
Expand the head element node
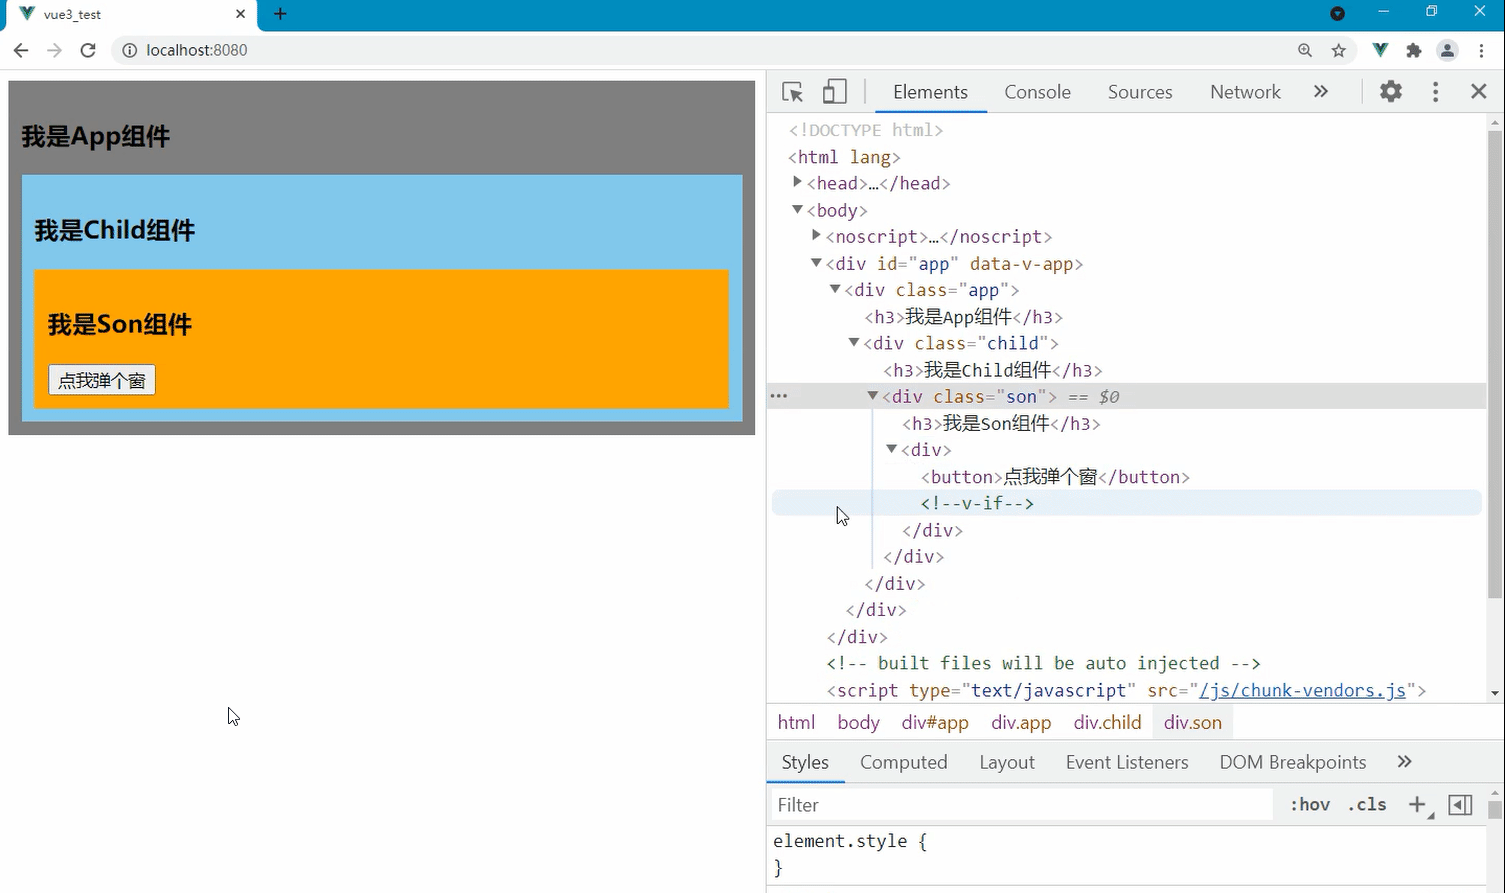(x=797, y=182)
